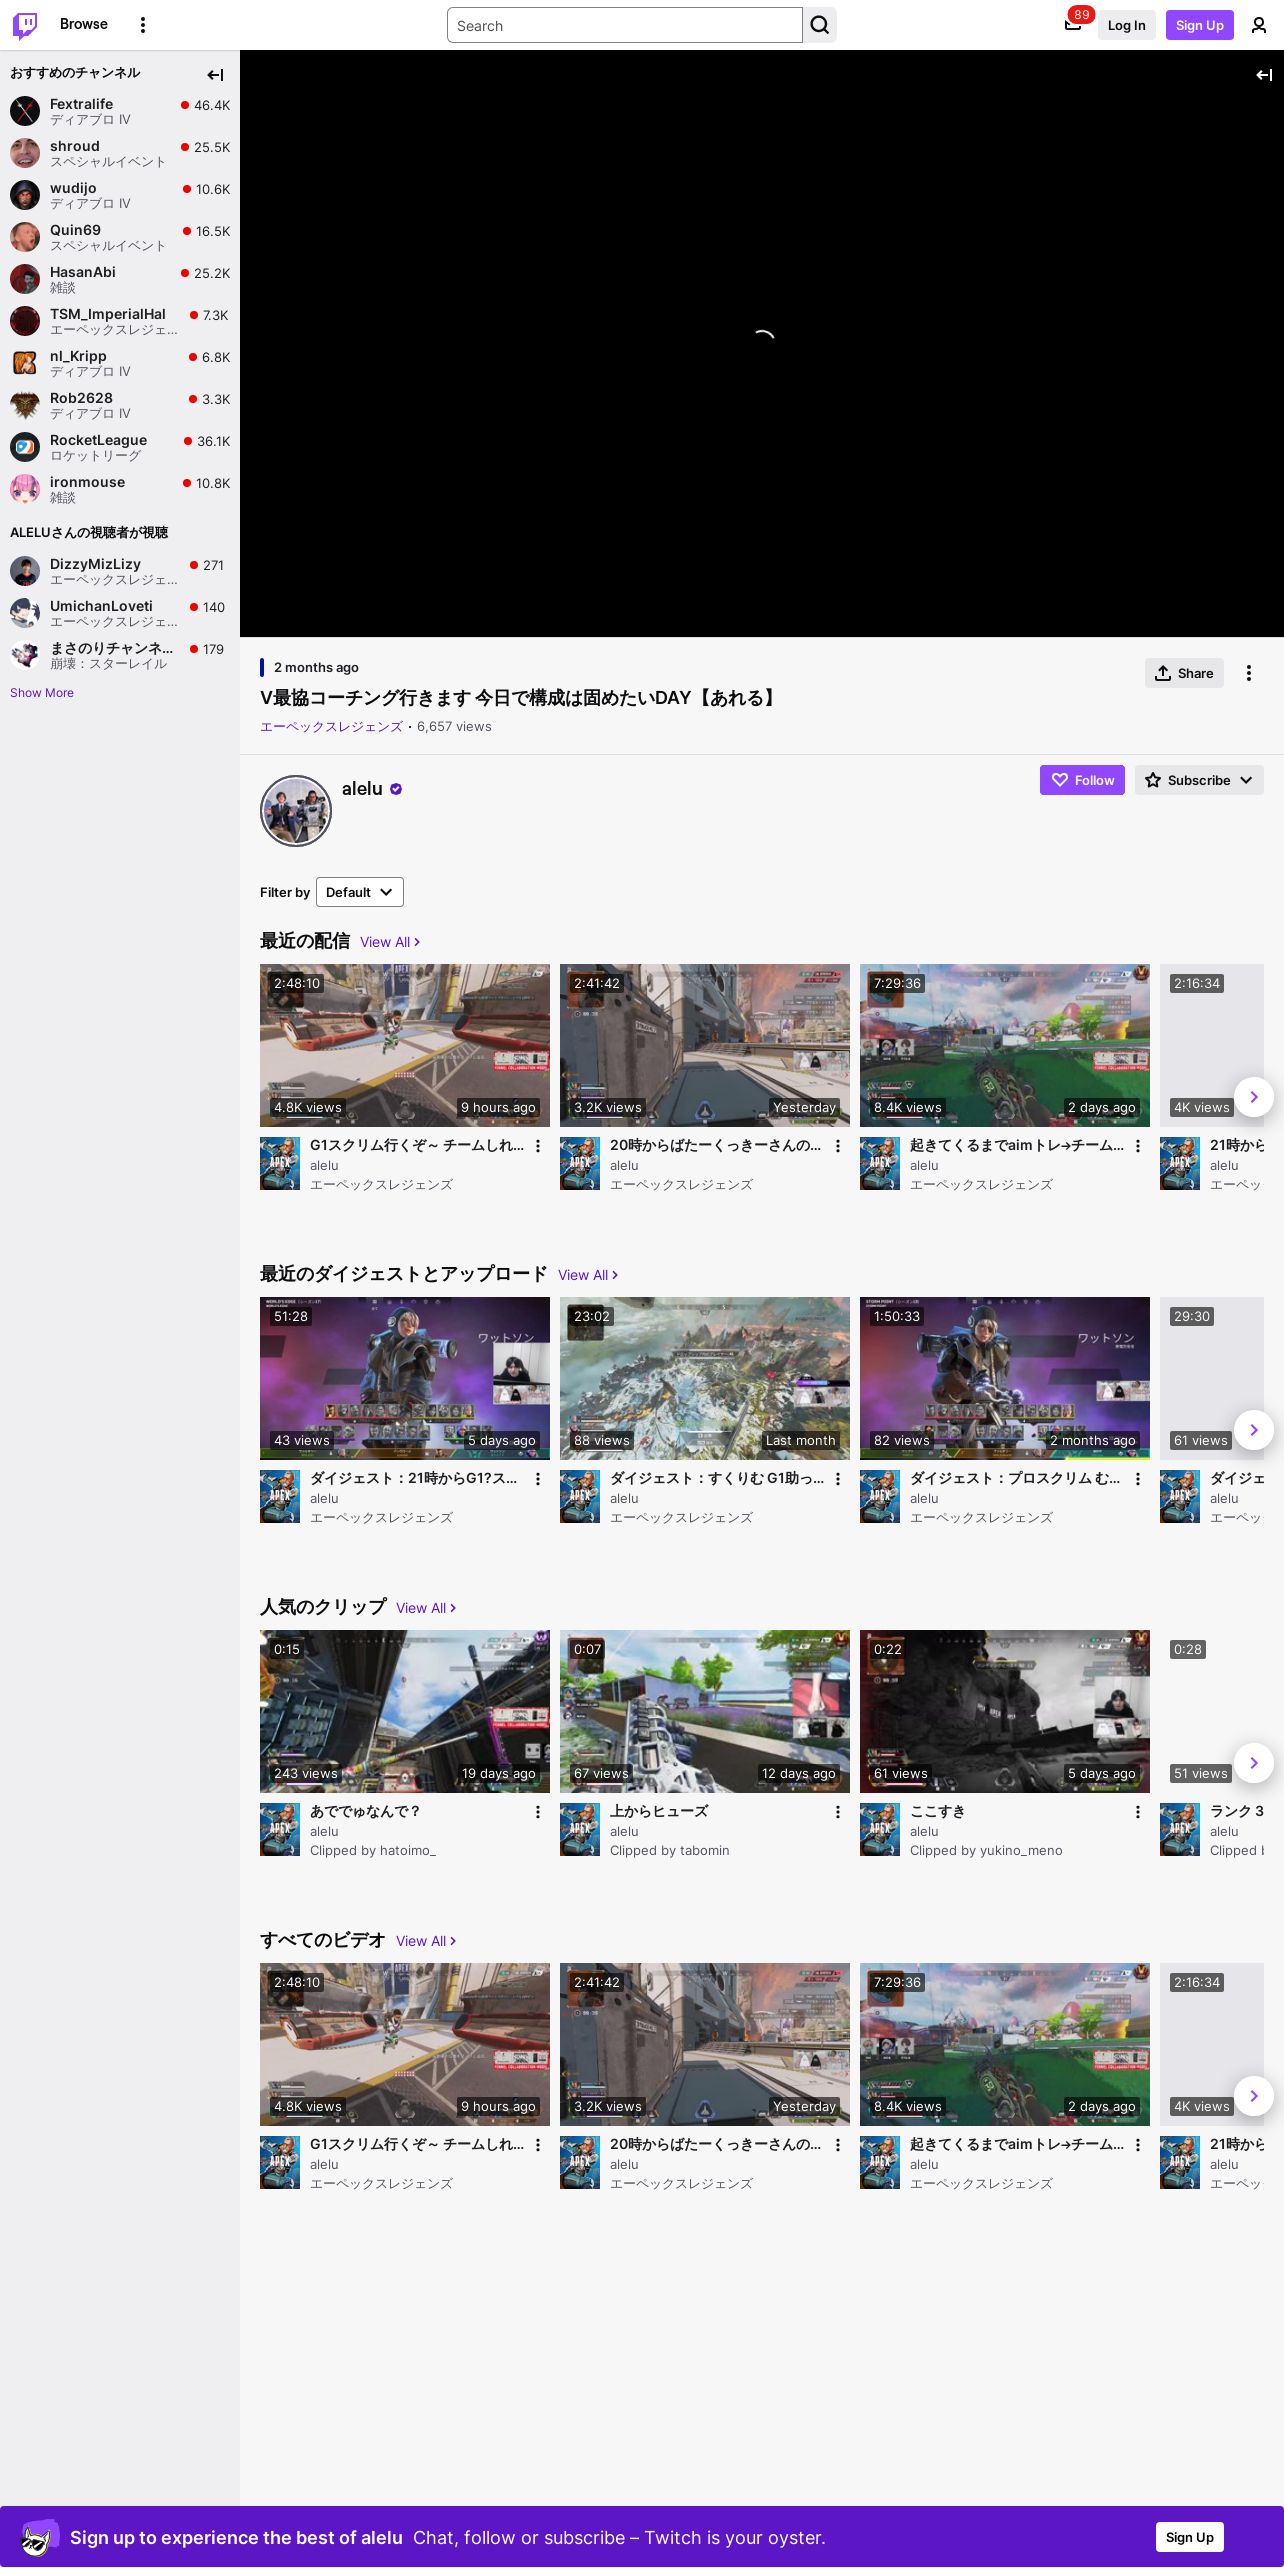1284x2568 pixels.
Task: Click the RocketLeague channel avatar
Action: tap(25, 447)
